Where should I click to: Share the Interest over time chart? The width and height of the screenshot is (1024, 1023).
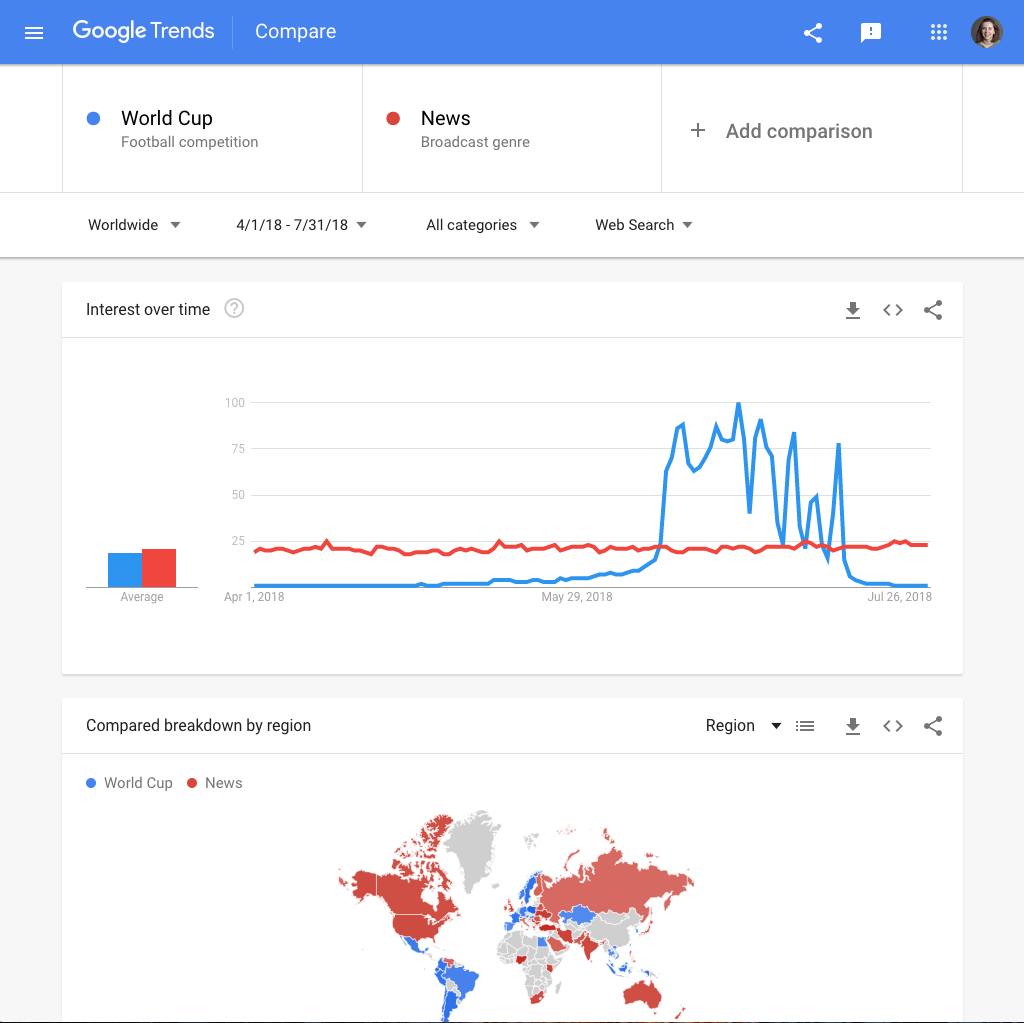(x=933, y=310)
